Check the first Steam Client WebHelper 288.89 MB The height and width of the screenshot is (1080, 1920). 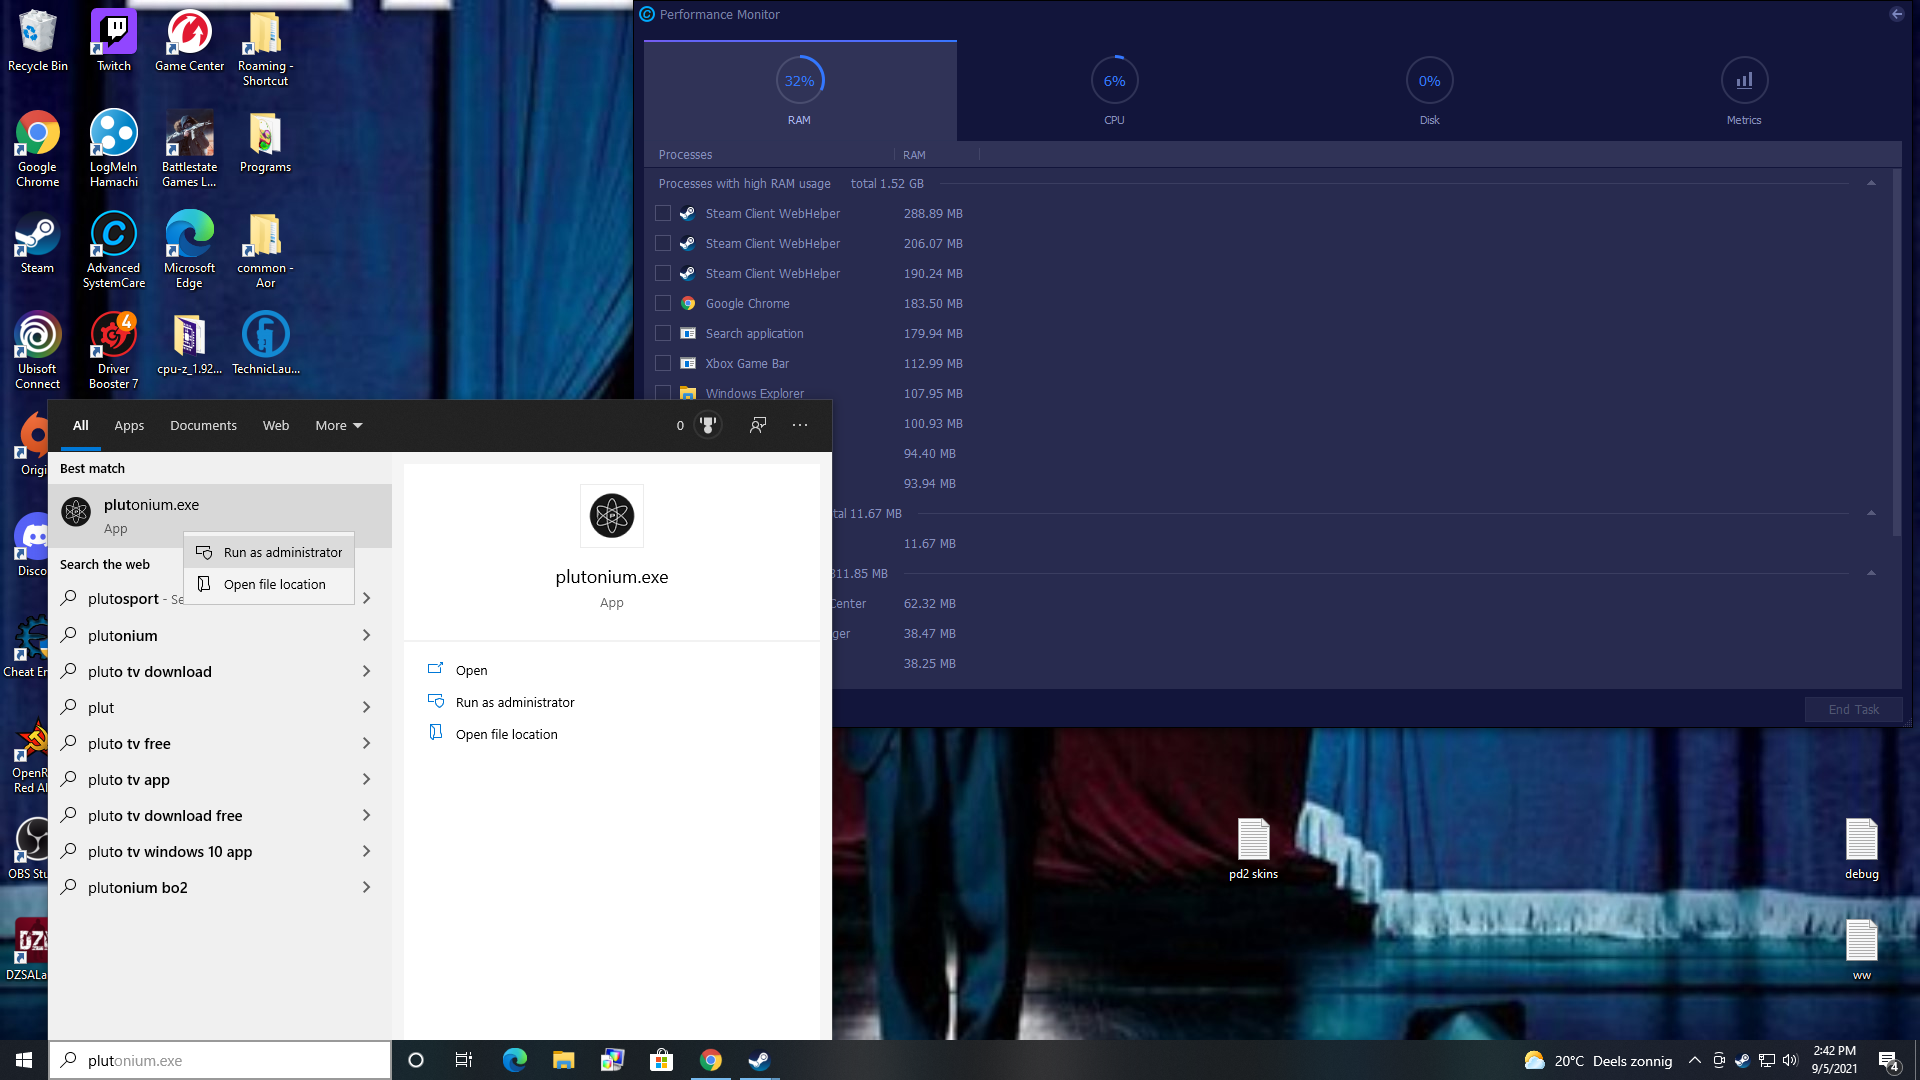pos(663,213)
